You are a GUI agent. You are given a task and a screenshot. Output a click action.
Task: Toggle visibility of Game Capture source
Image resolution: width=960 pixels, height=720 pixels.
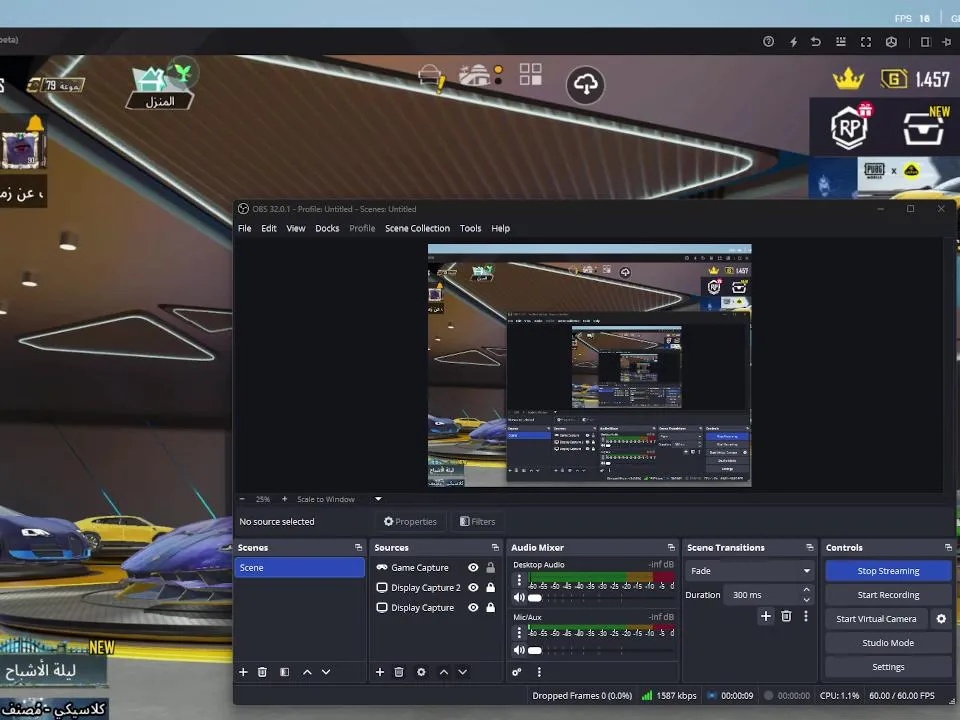(x=473, y=568)
